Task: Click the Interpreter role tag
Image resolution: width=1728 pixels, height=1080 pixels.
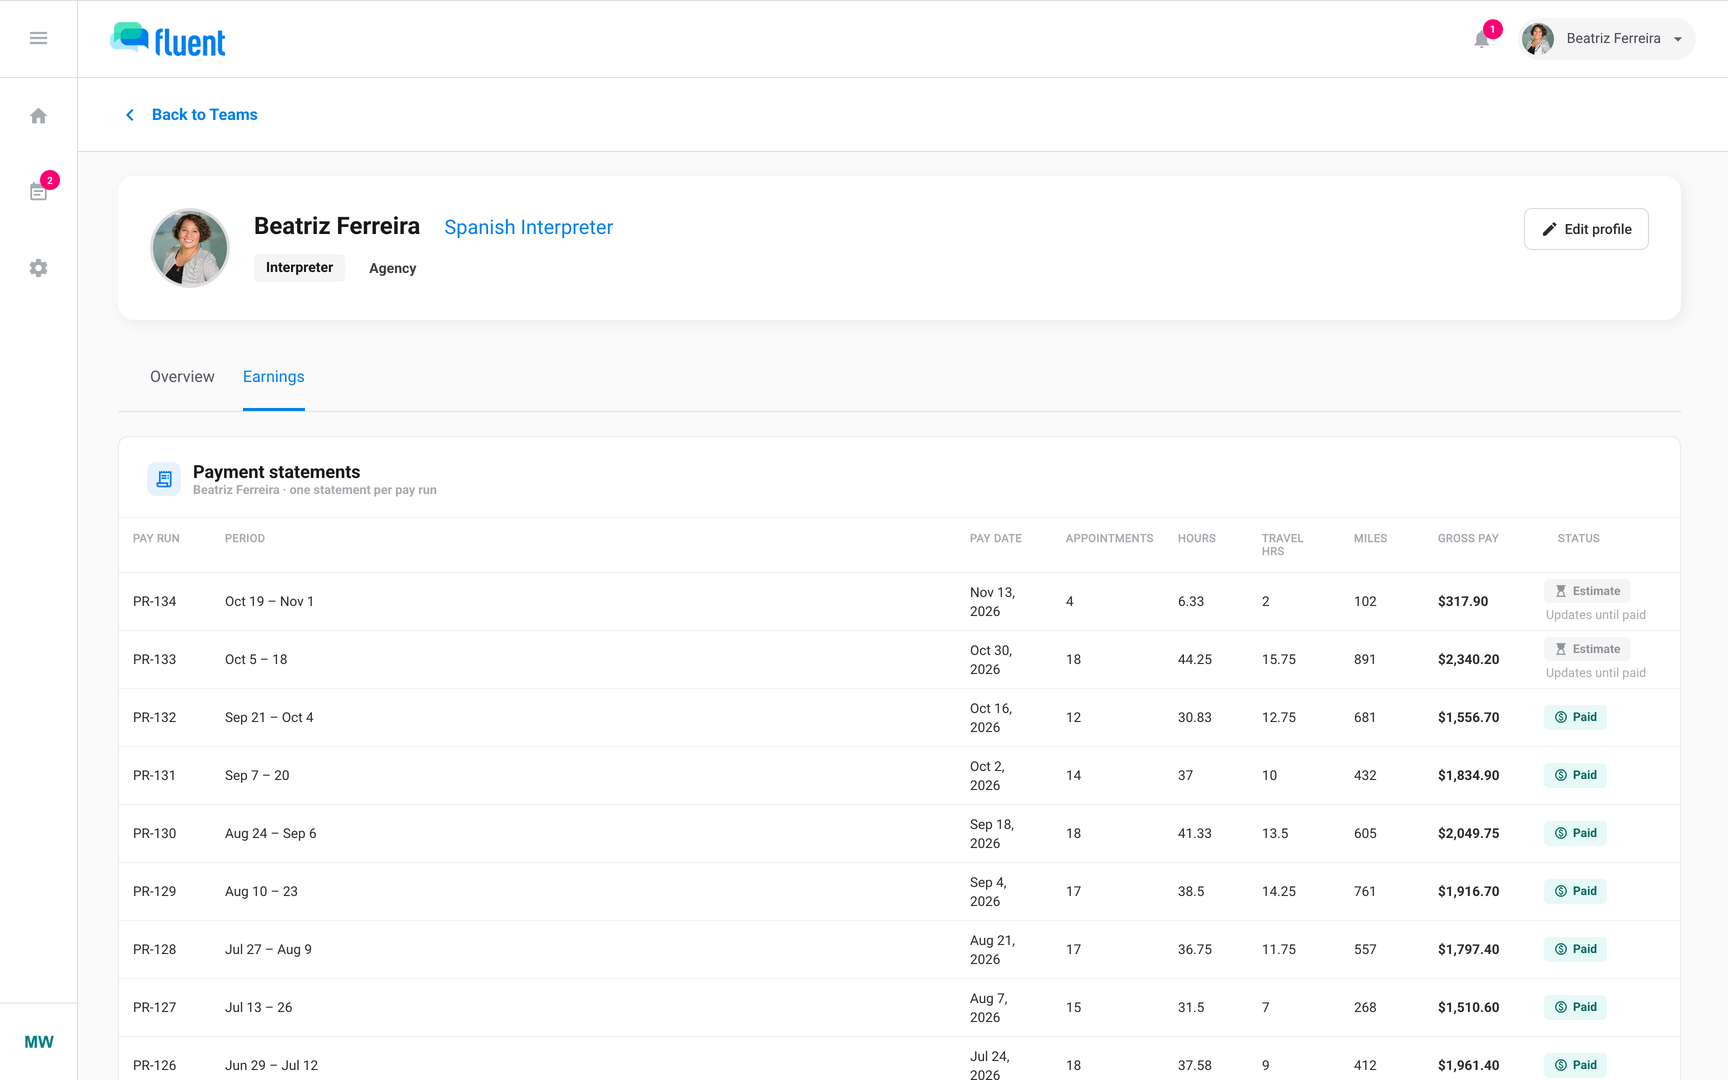Action: point(299,268)
